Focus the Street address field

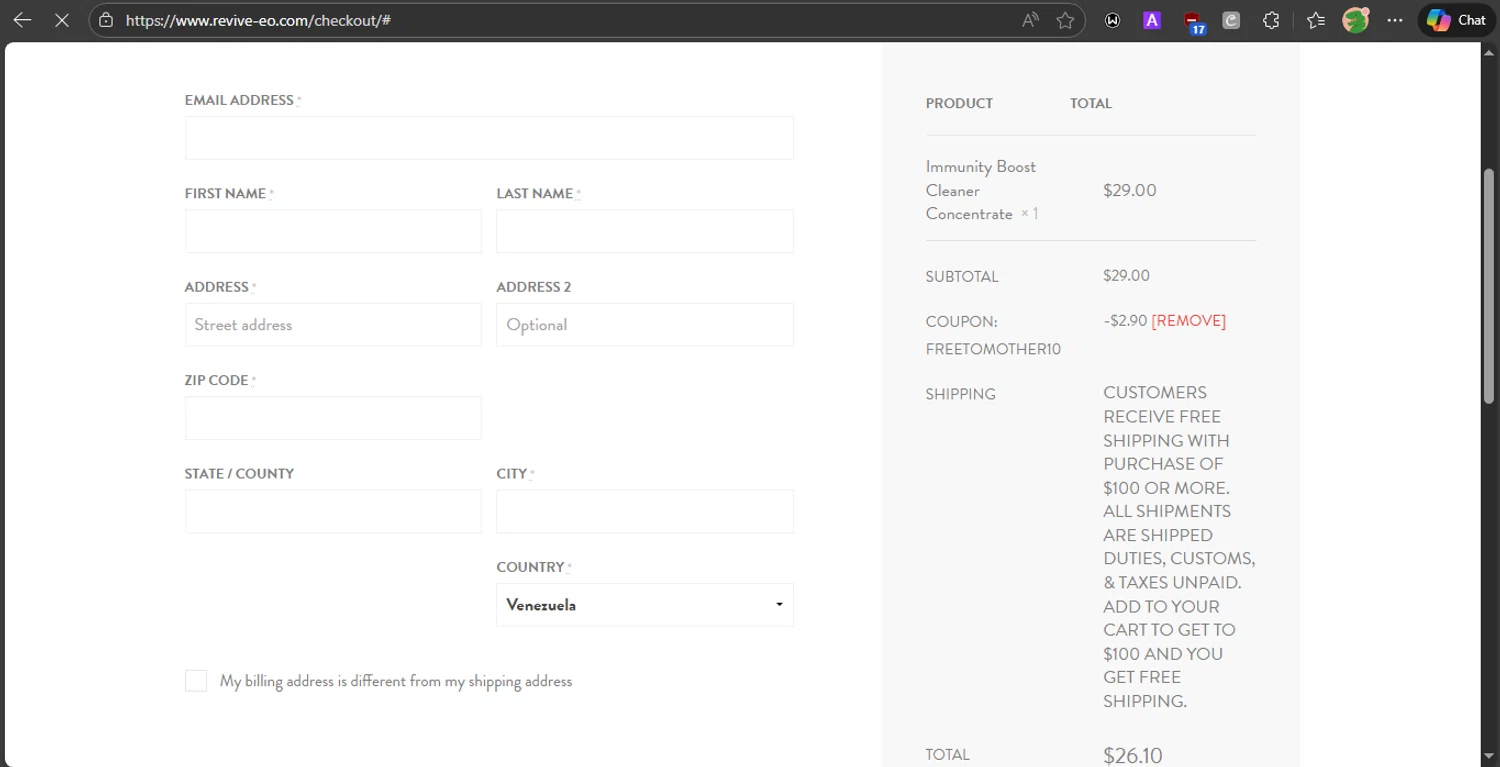[333, 325]
